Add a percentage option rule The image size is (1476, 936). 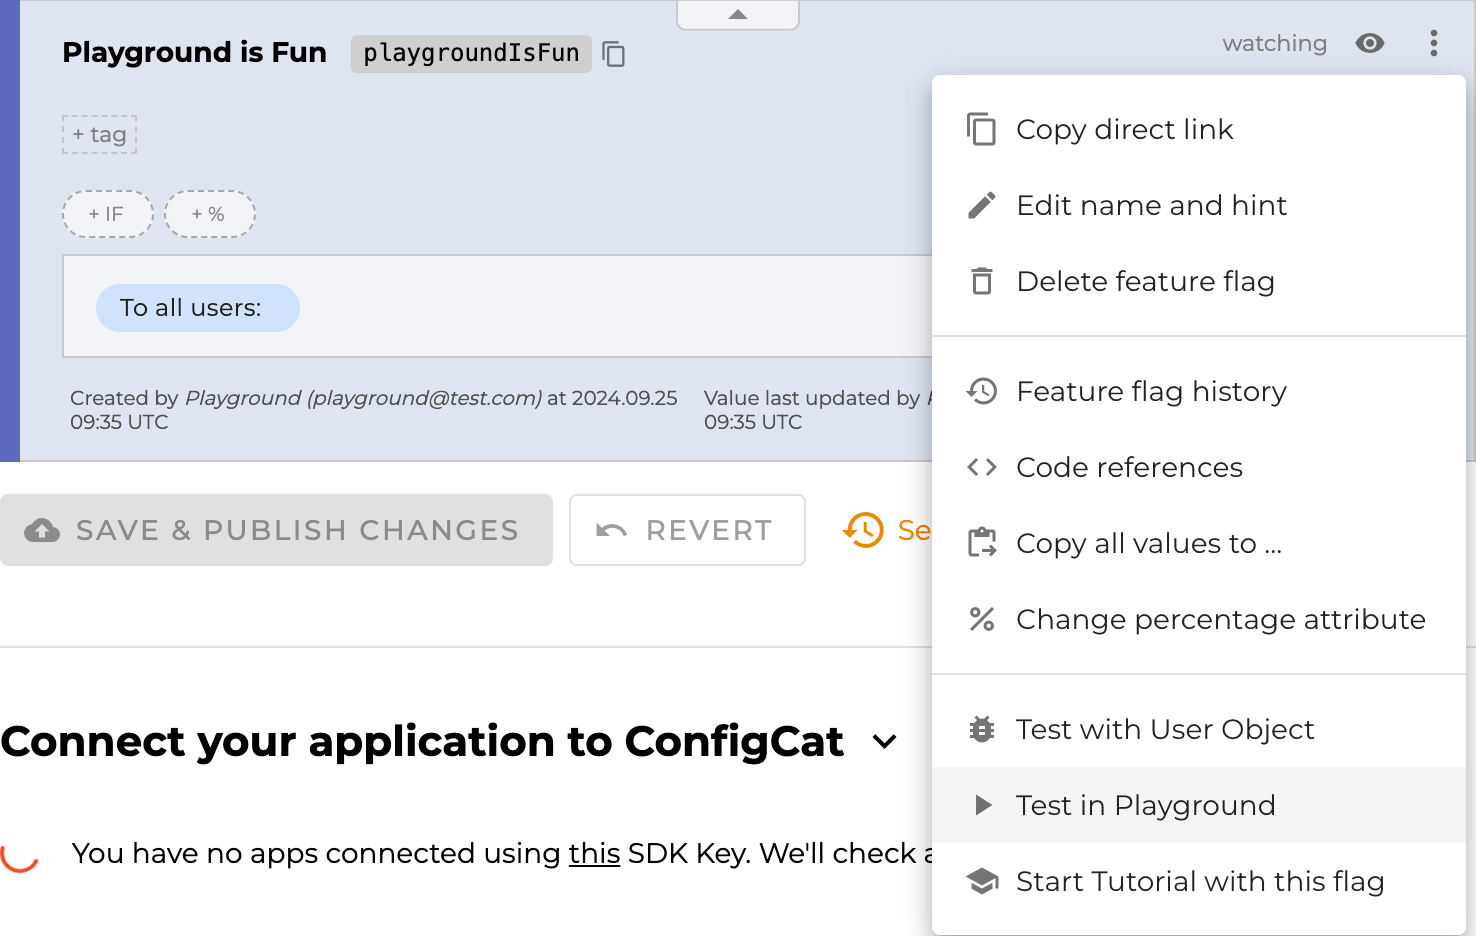click(x=209, y=214)
